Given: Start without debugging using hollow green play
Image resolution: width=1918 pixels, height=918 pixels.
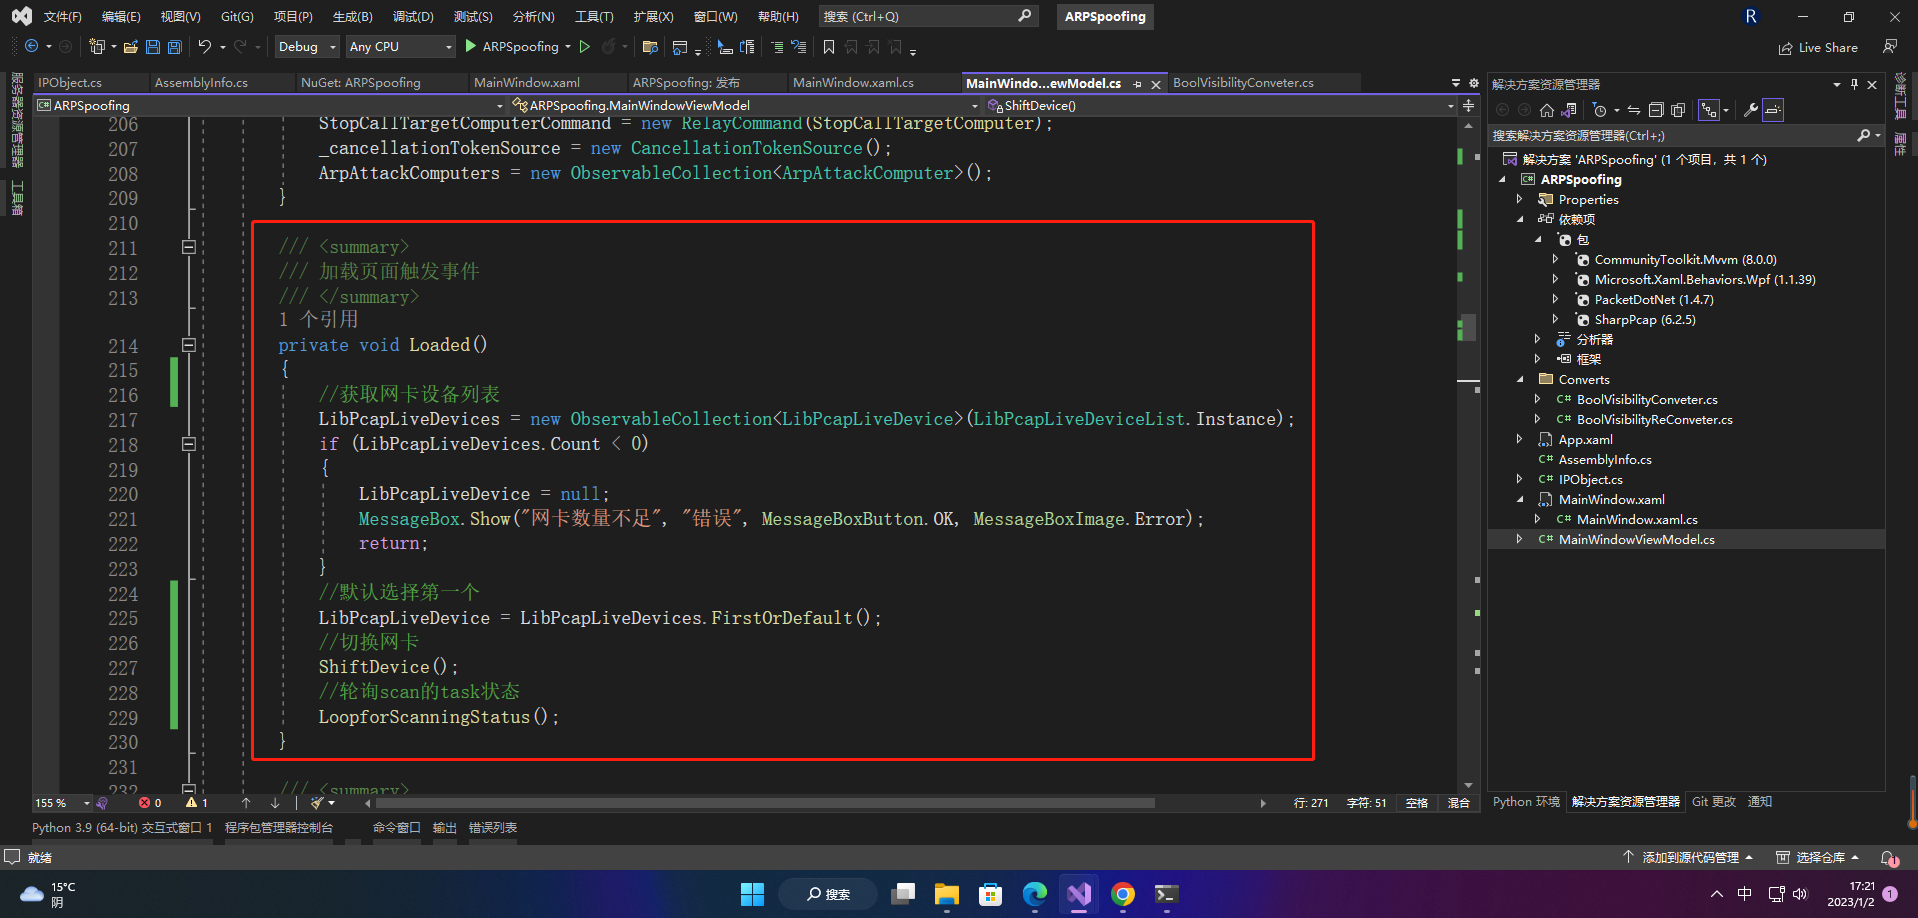Looking at the screenshot, I should (585, 46).
